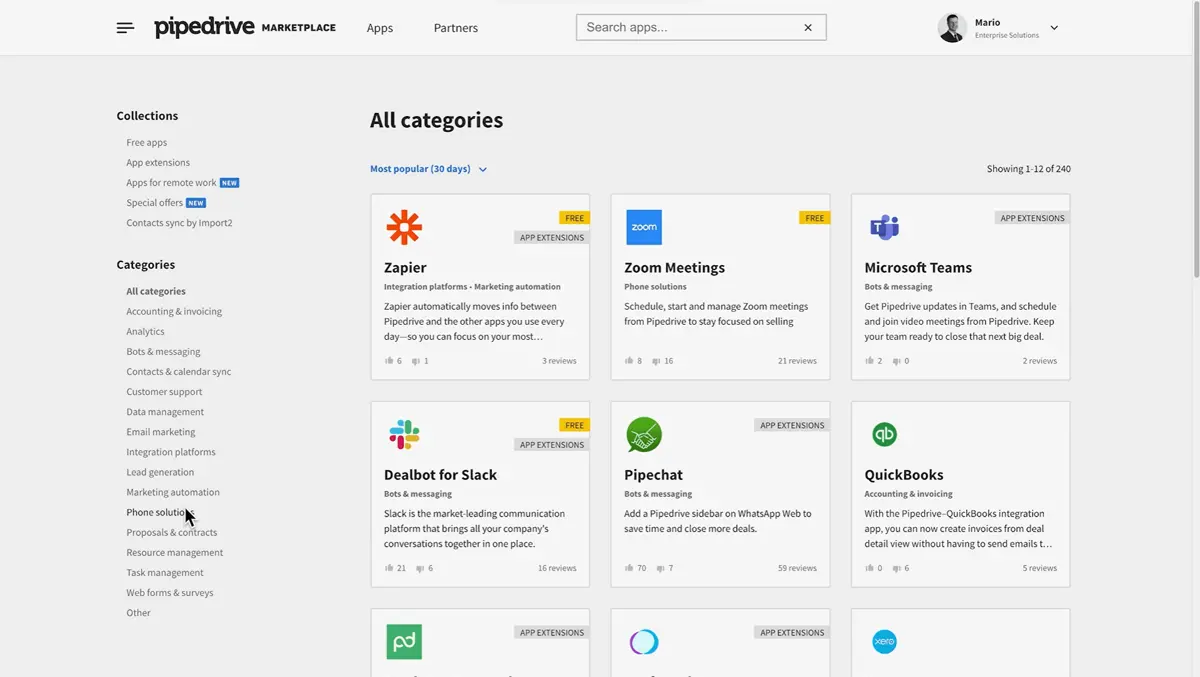Viewport: 1200px width, 677px height.
Task: Click the Slack logo on Dealbot card
Action: 404,435
